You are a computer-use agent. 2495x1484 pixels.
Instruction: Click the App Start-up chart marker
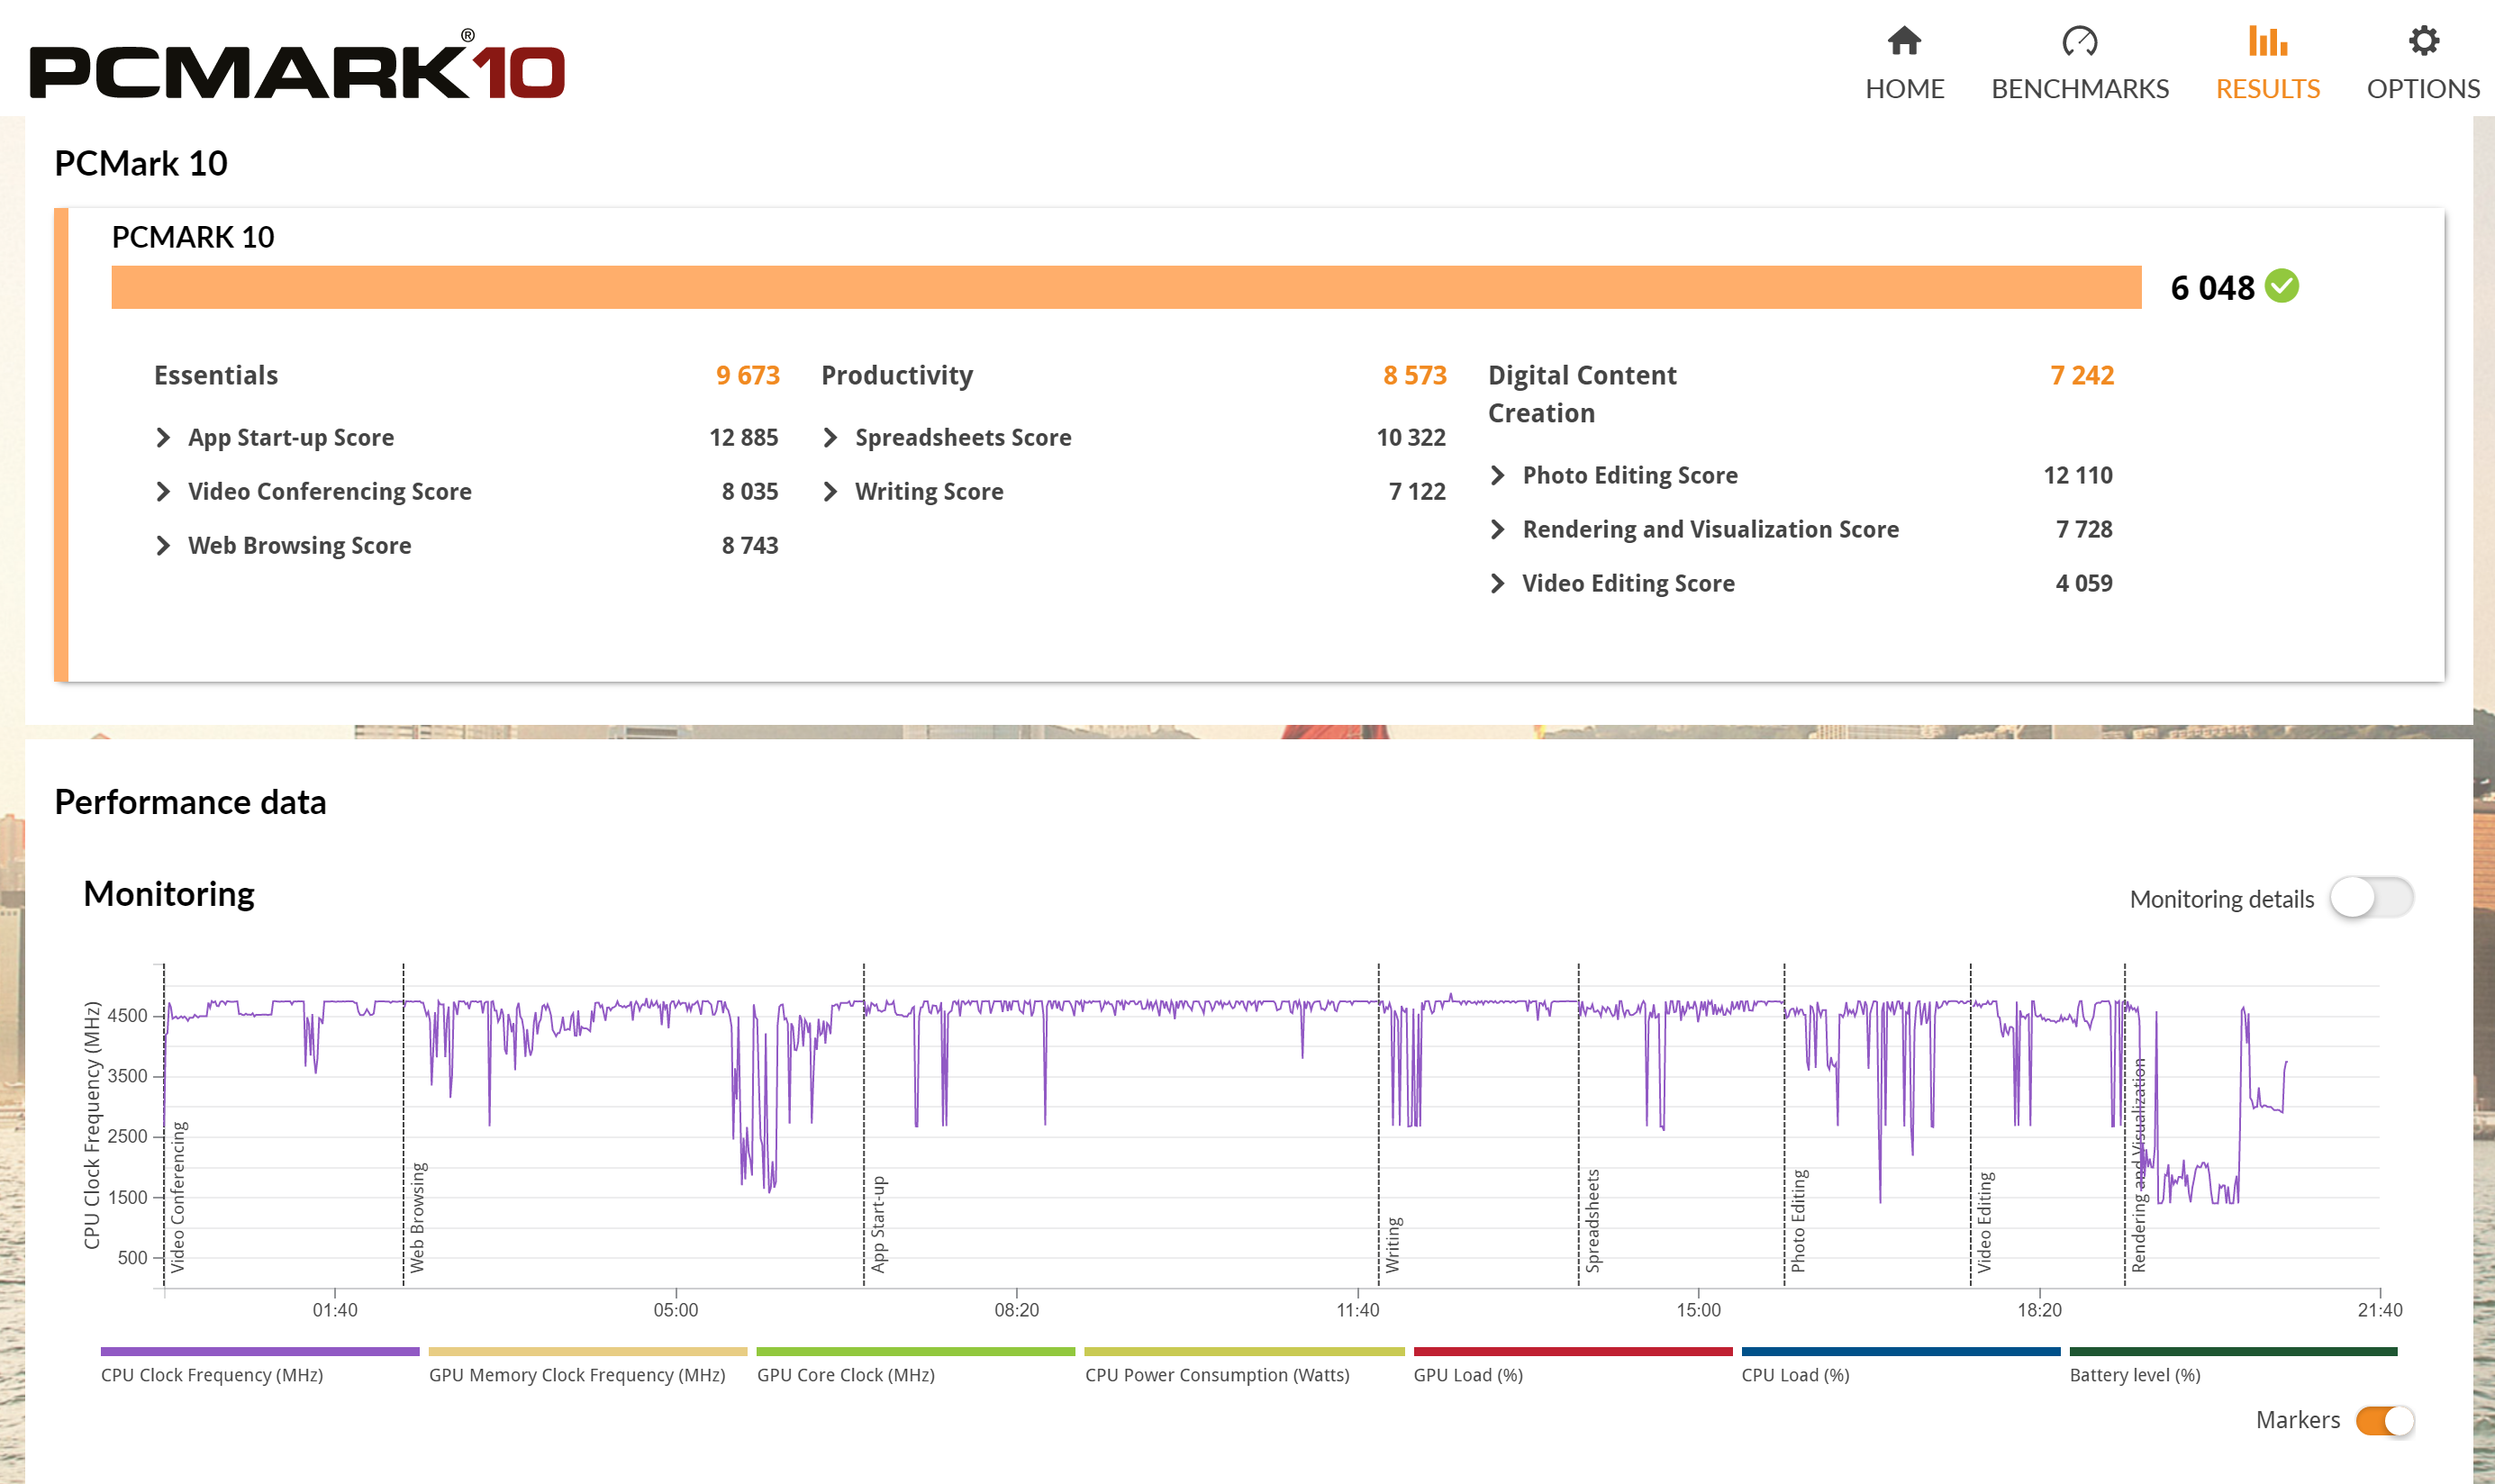[x=878, y=1223]
